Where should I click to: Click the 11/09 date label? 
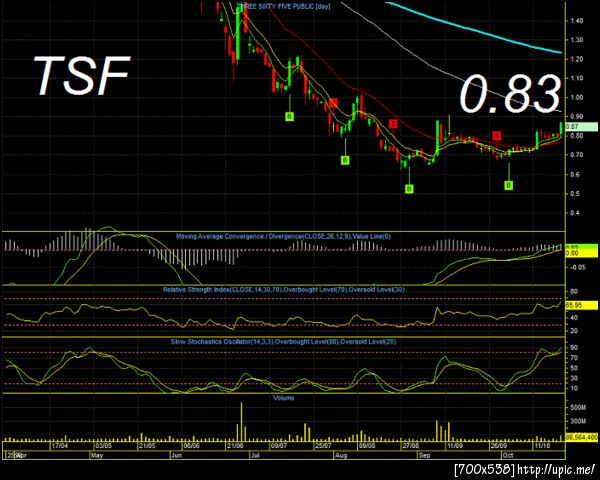click(x=455, y=446)
